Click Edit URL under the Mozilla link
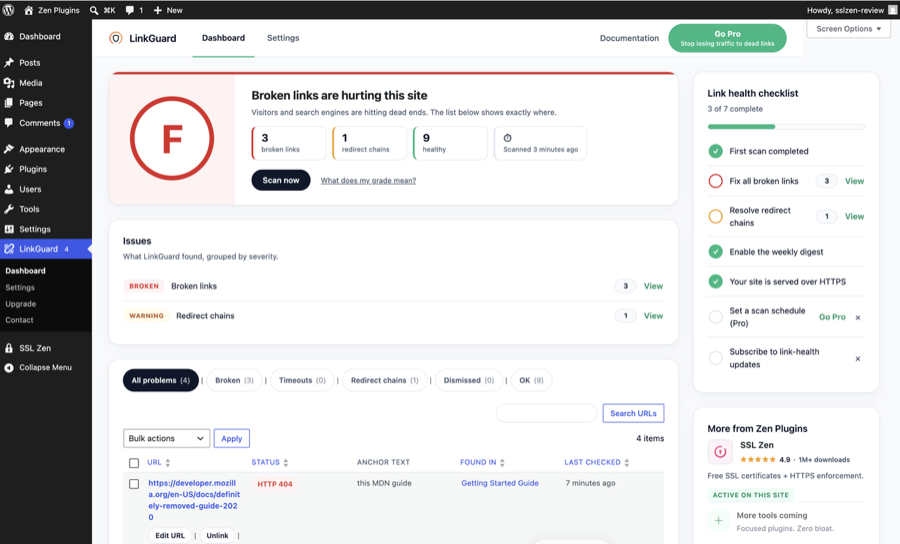The height and width of the screenshot is (544, 900). pos(170,535)
